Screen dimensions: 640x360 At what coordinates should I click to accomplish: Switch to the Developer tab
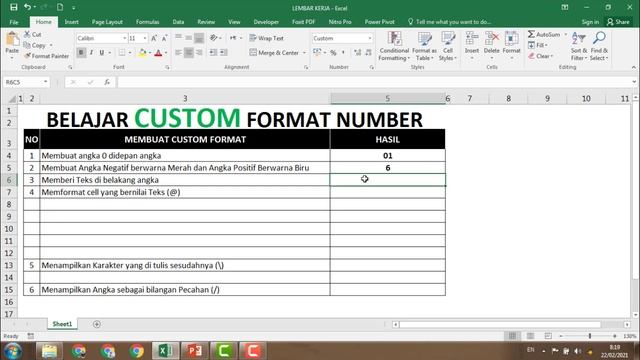pos(266,22)
